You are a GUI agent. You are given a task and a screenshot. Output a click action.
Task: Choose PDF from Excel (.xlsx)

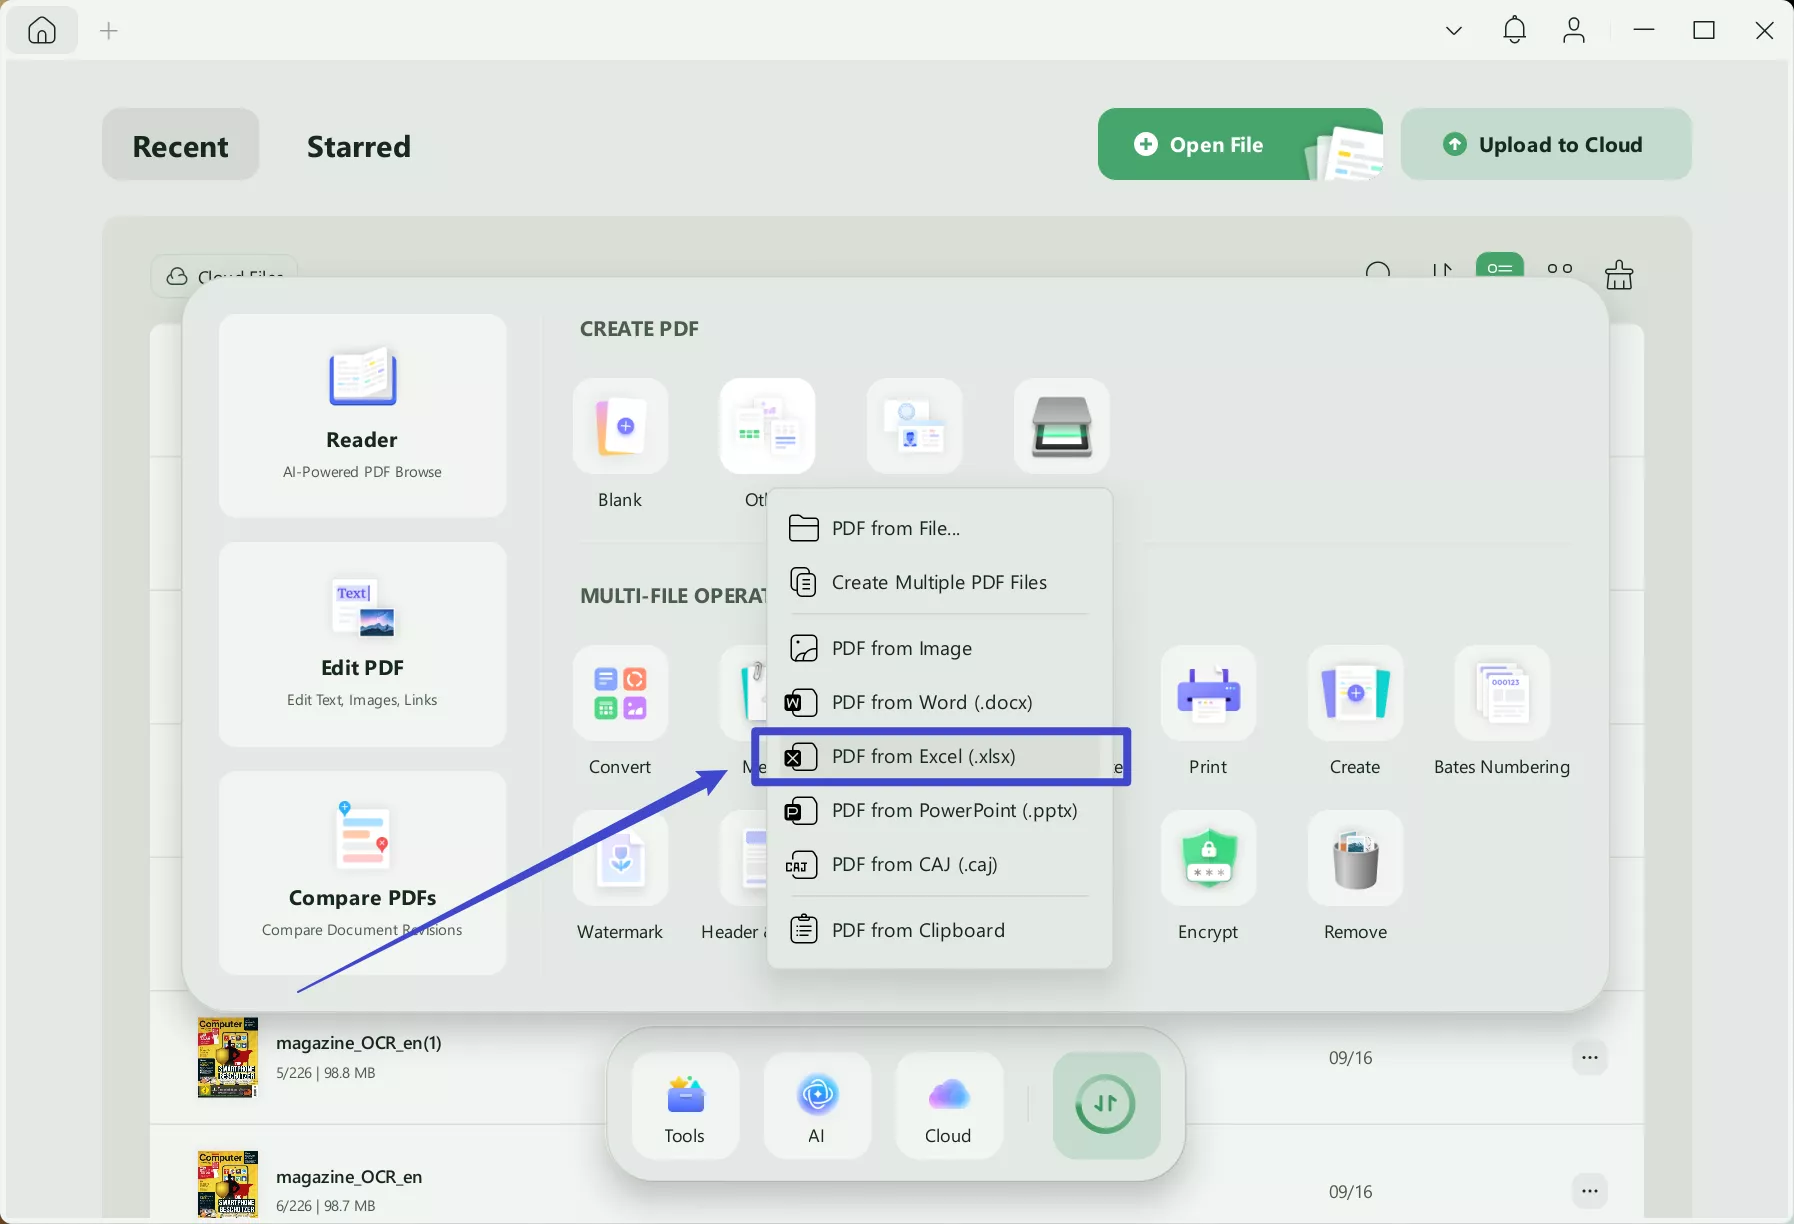(x=941, y=756)
